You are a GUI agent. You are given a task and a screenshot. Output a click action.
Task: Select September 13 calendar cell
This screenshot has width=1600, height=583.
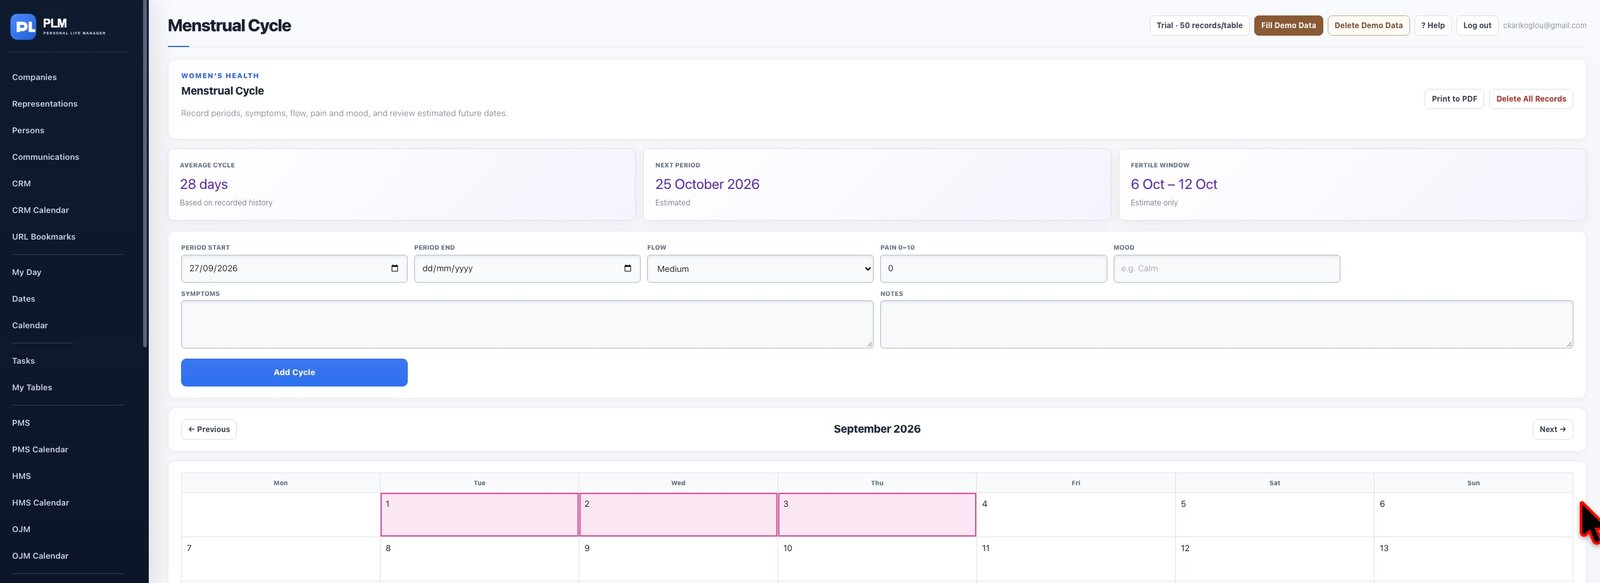click(x=1474, y=559)
